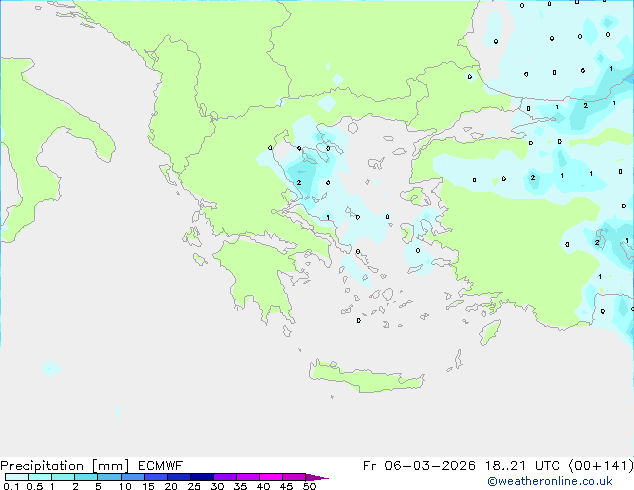Click the "ECMWF" model label
Screen dimensions: 634x490
[161, 466]
